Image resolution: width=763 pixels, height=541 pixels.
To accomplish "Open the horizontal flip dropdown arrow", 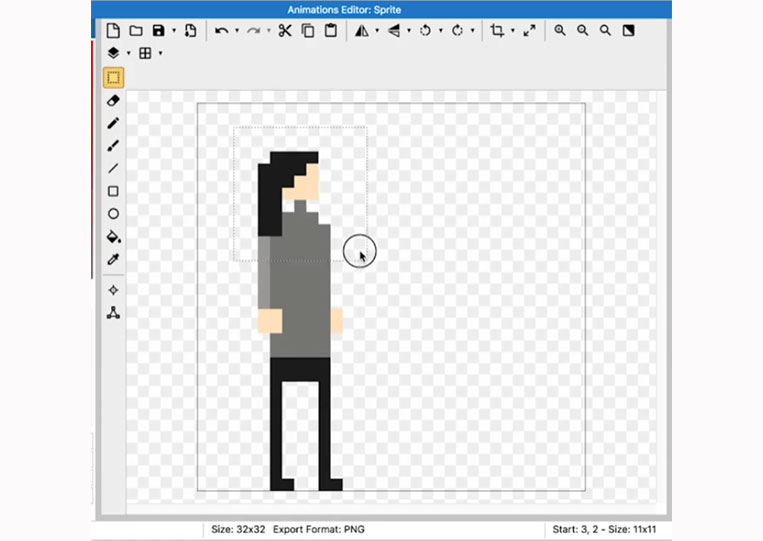I will [x=377, y=31].
